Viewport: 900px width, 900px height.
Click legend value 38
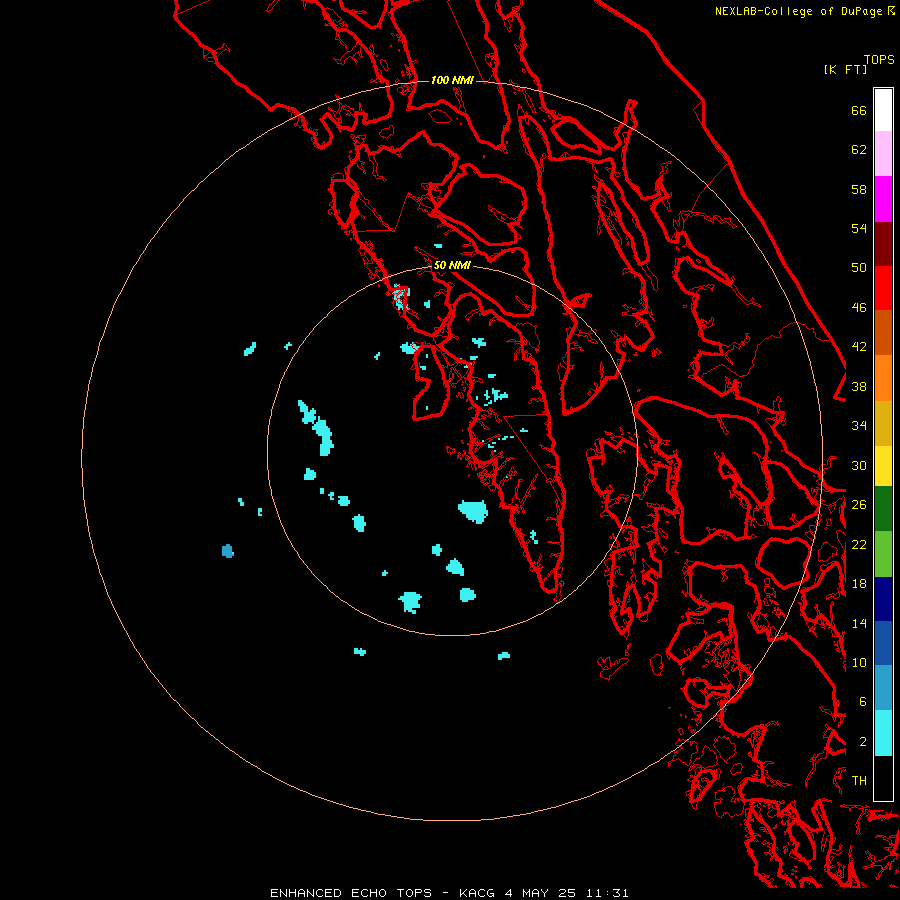[x=859, y=386]
